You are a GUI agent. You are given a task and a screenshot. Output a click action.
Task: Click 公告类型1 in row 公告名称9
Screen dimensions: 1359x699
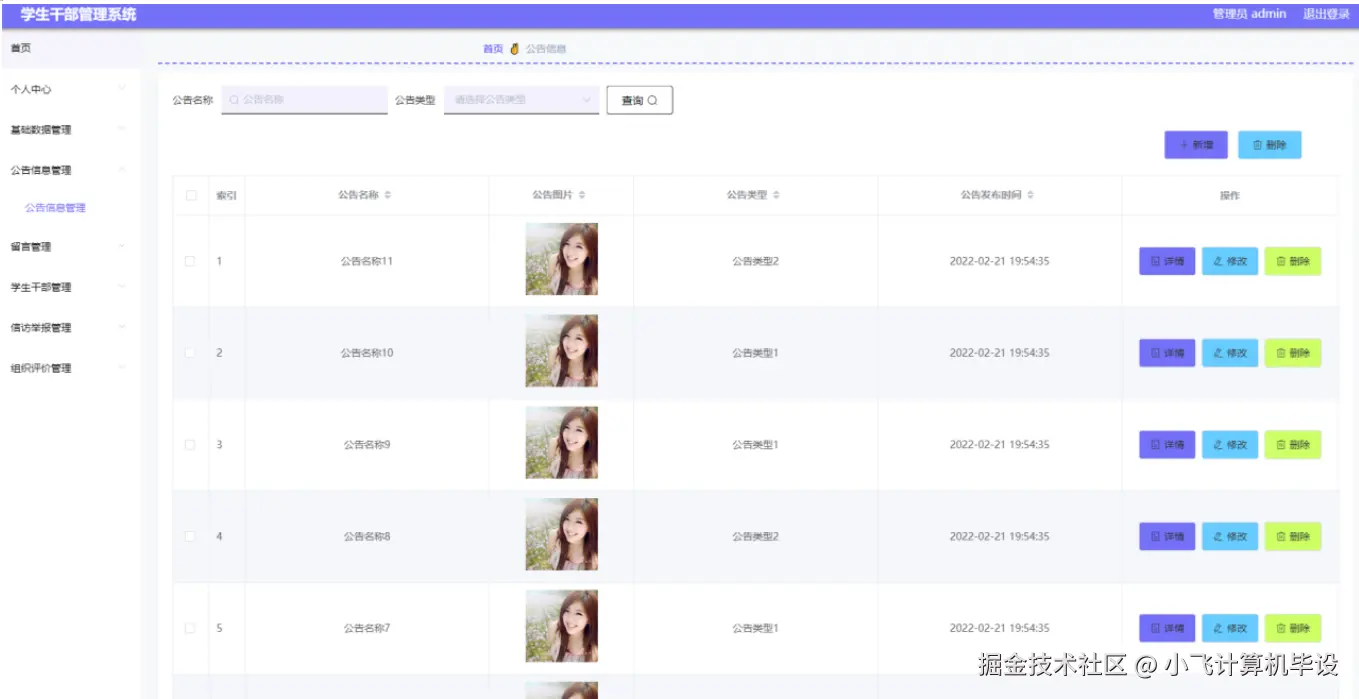pyautogui.click(x=755, y=445)
